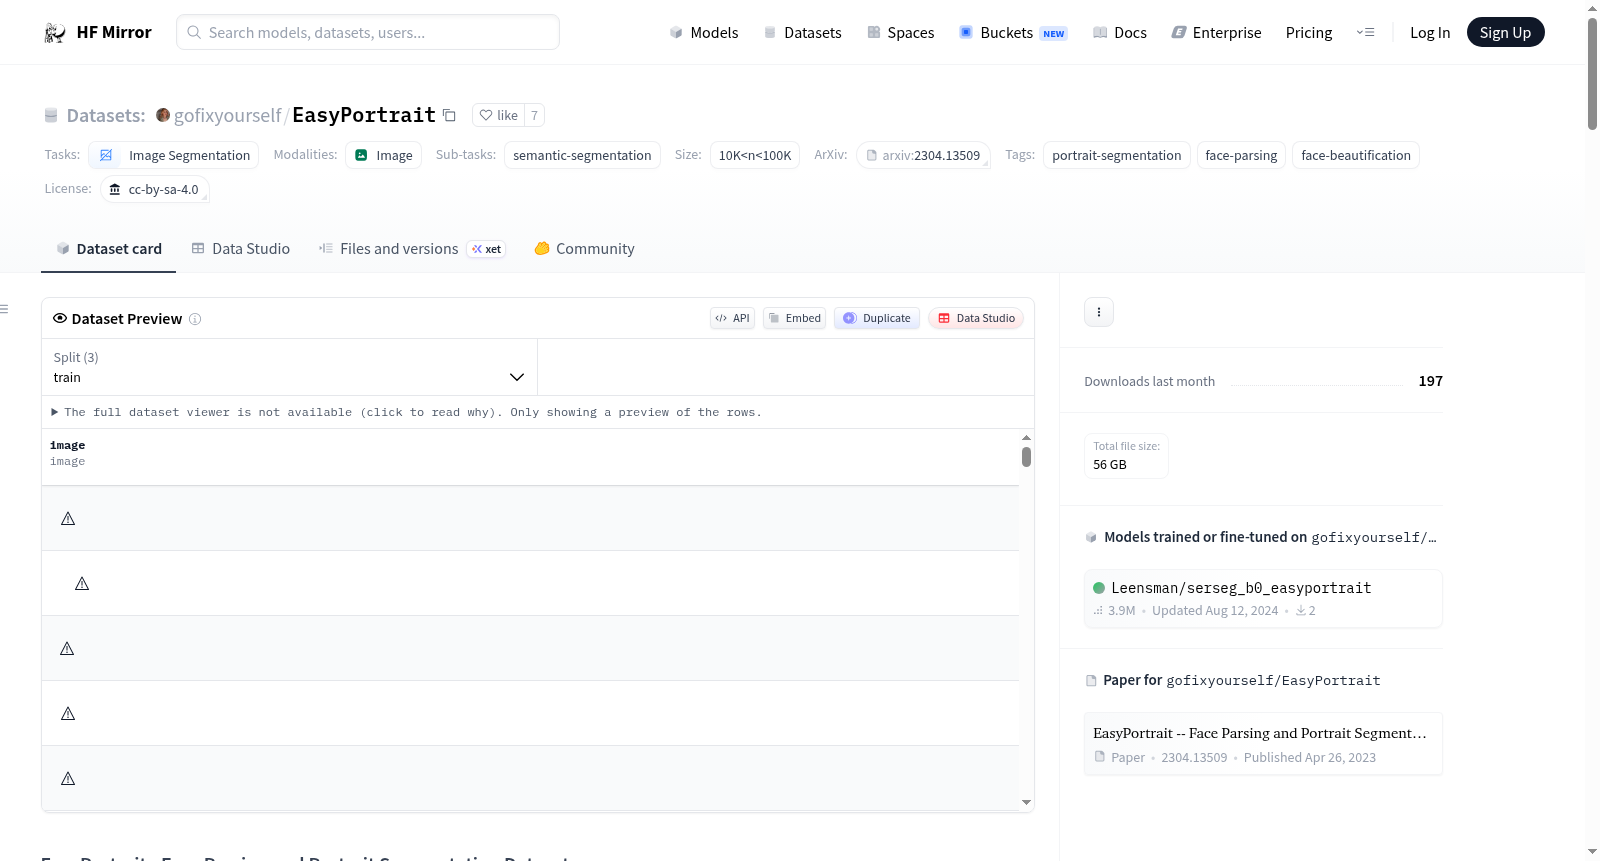Image resolution: width=1600 pixels, height=861 pixels.
Task: Switch to the Dataset card tab
Action: click(109, 249)
